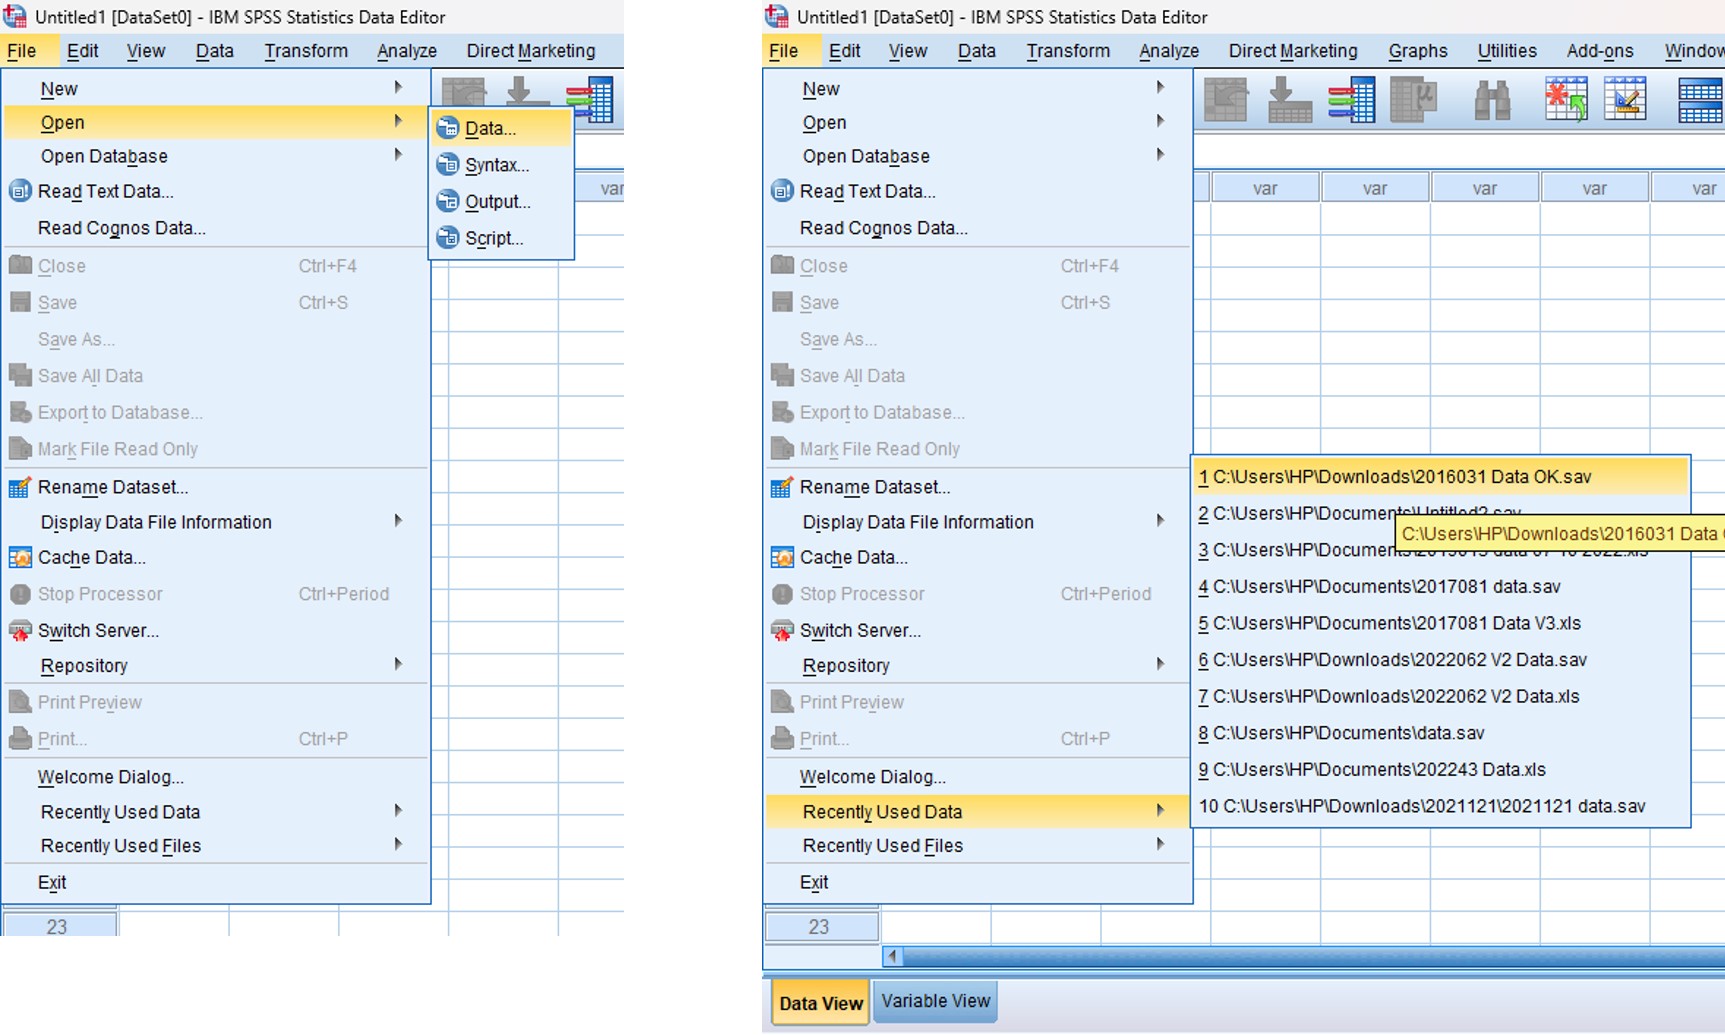Click SPSS app icon in right title bar
Screen dimensions: 1725x1035
click(777, 16)
